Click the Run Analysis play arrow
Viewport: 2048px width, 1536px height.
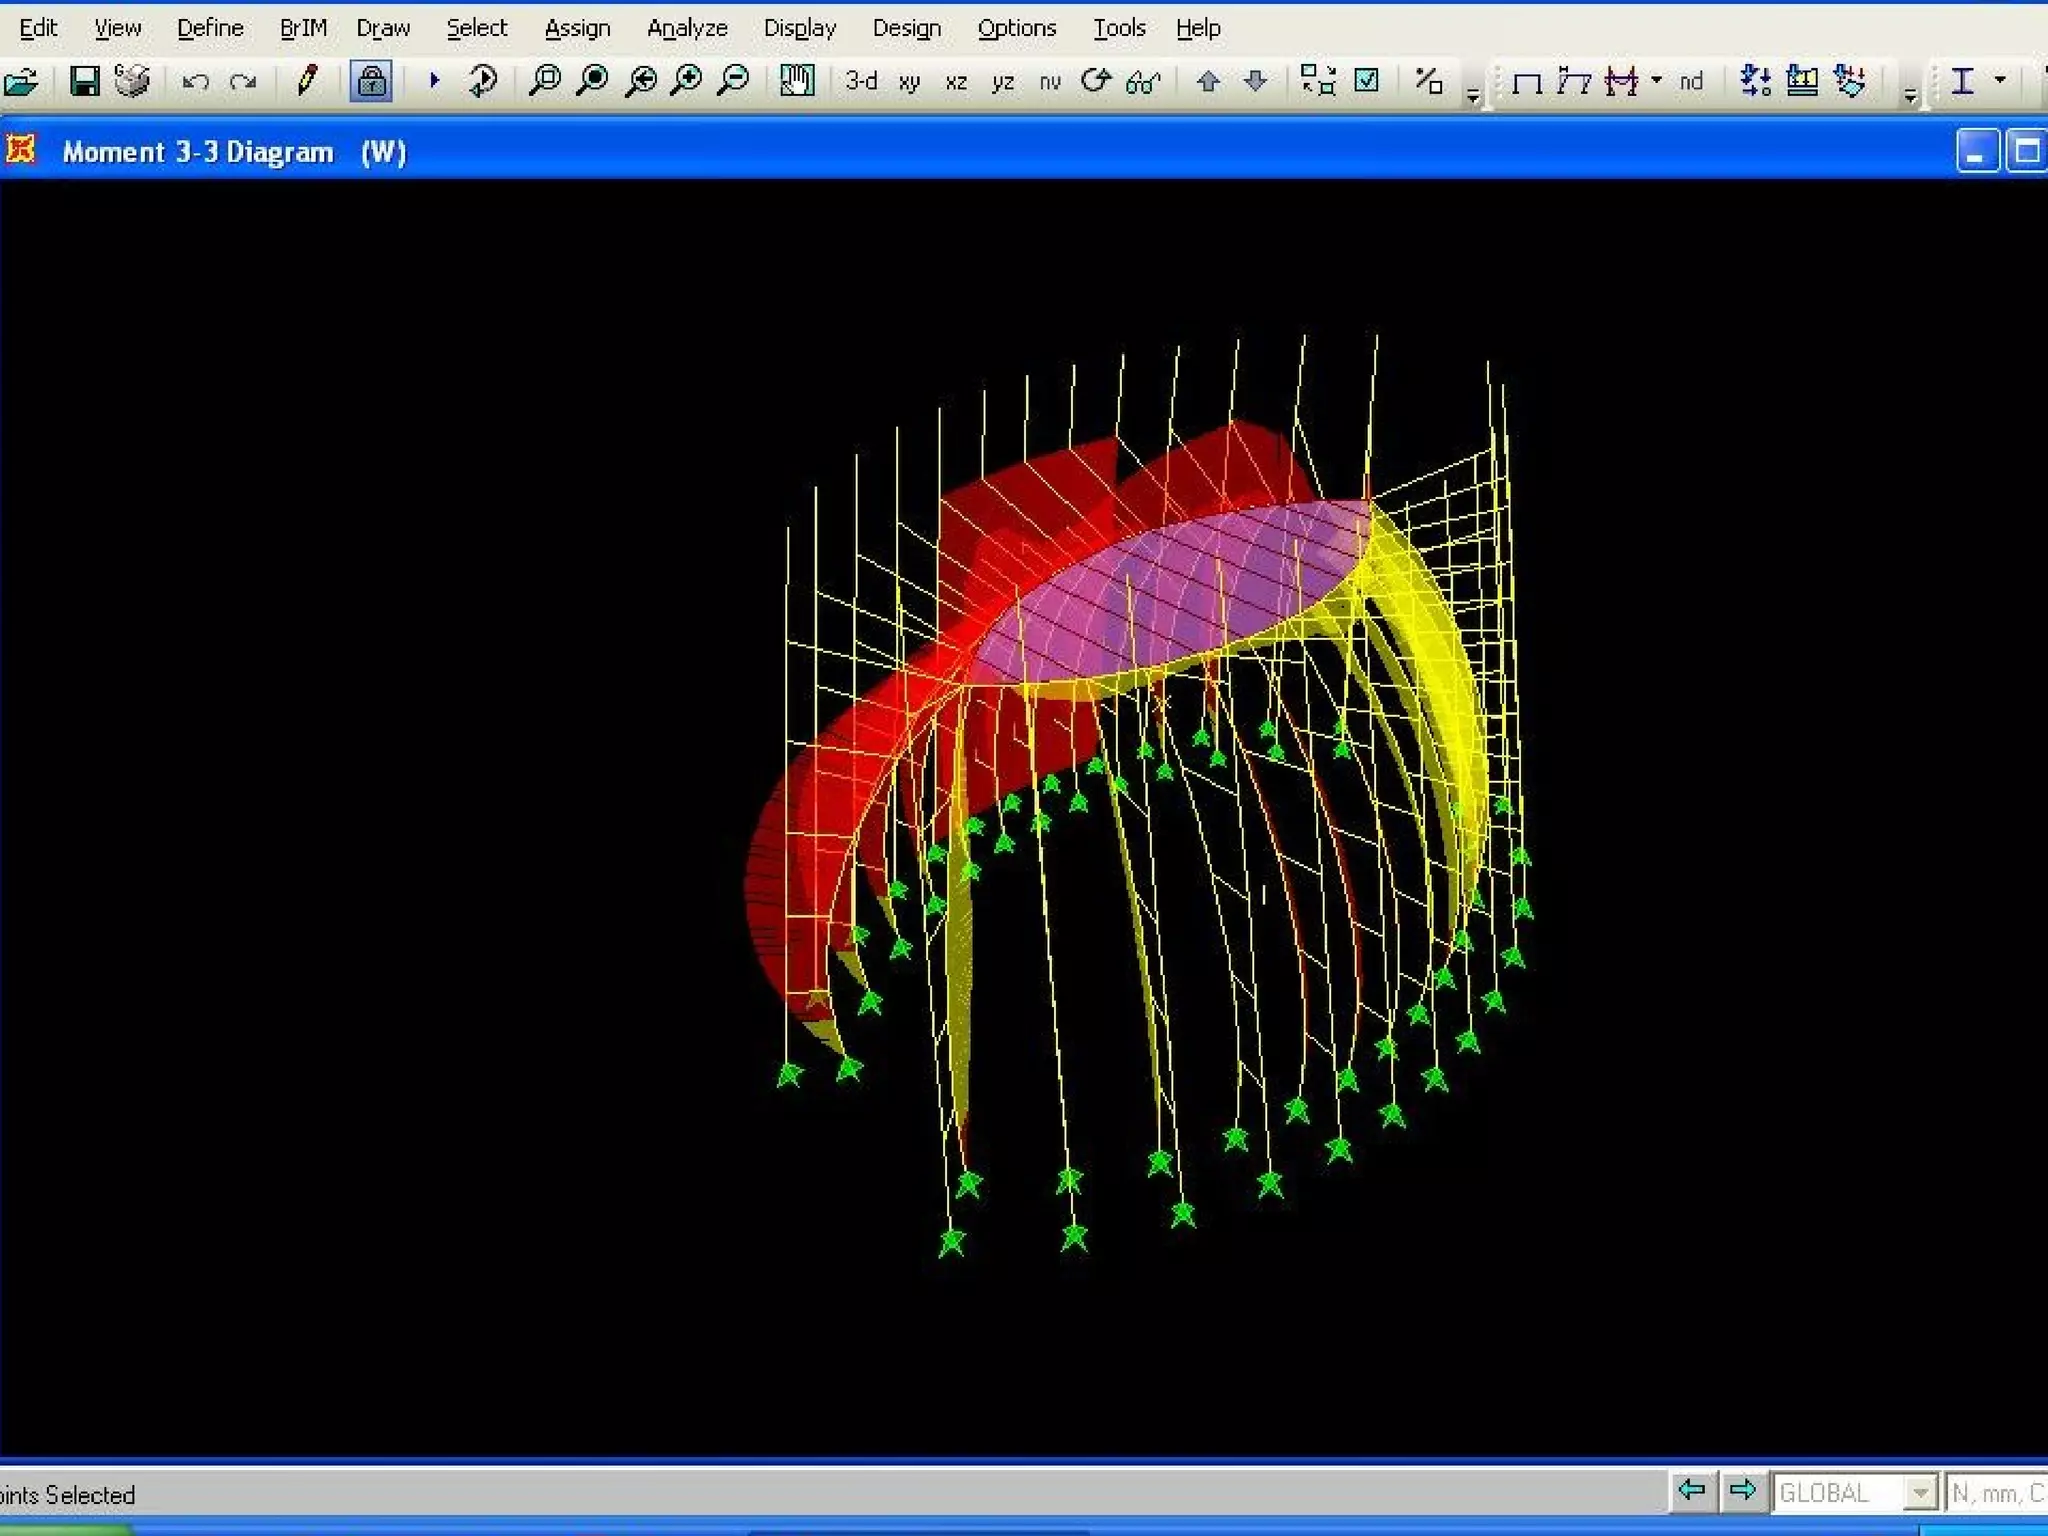pos(434,80)
